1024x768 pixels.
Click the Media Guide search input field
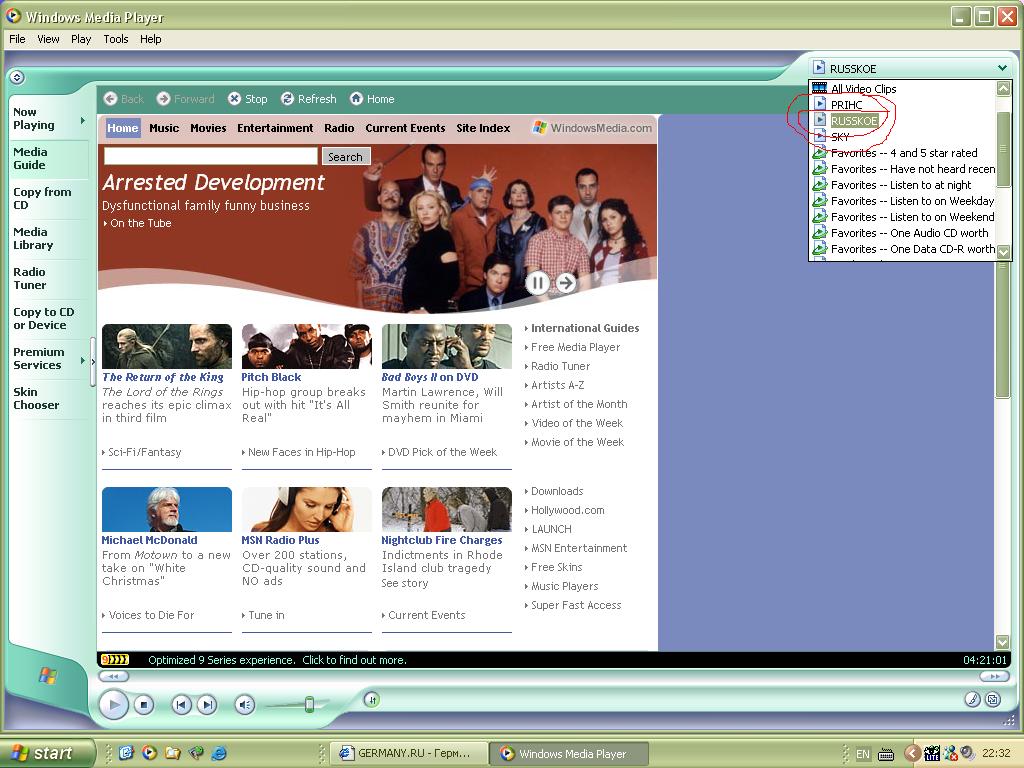point(211,156)
